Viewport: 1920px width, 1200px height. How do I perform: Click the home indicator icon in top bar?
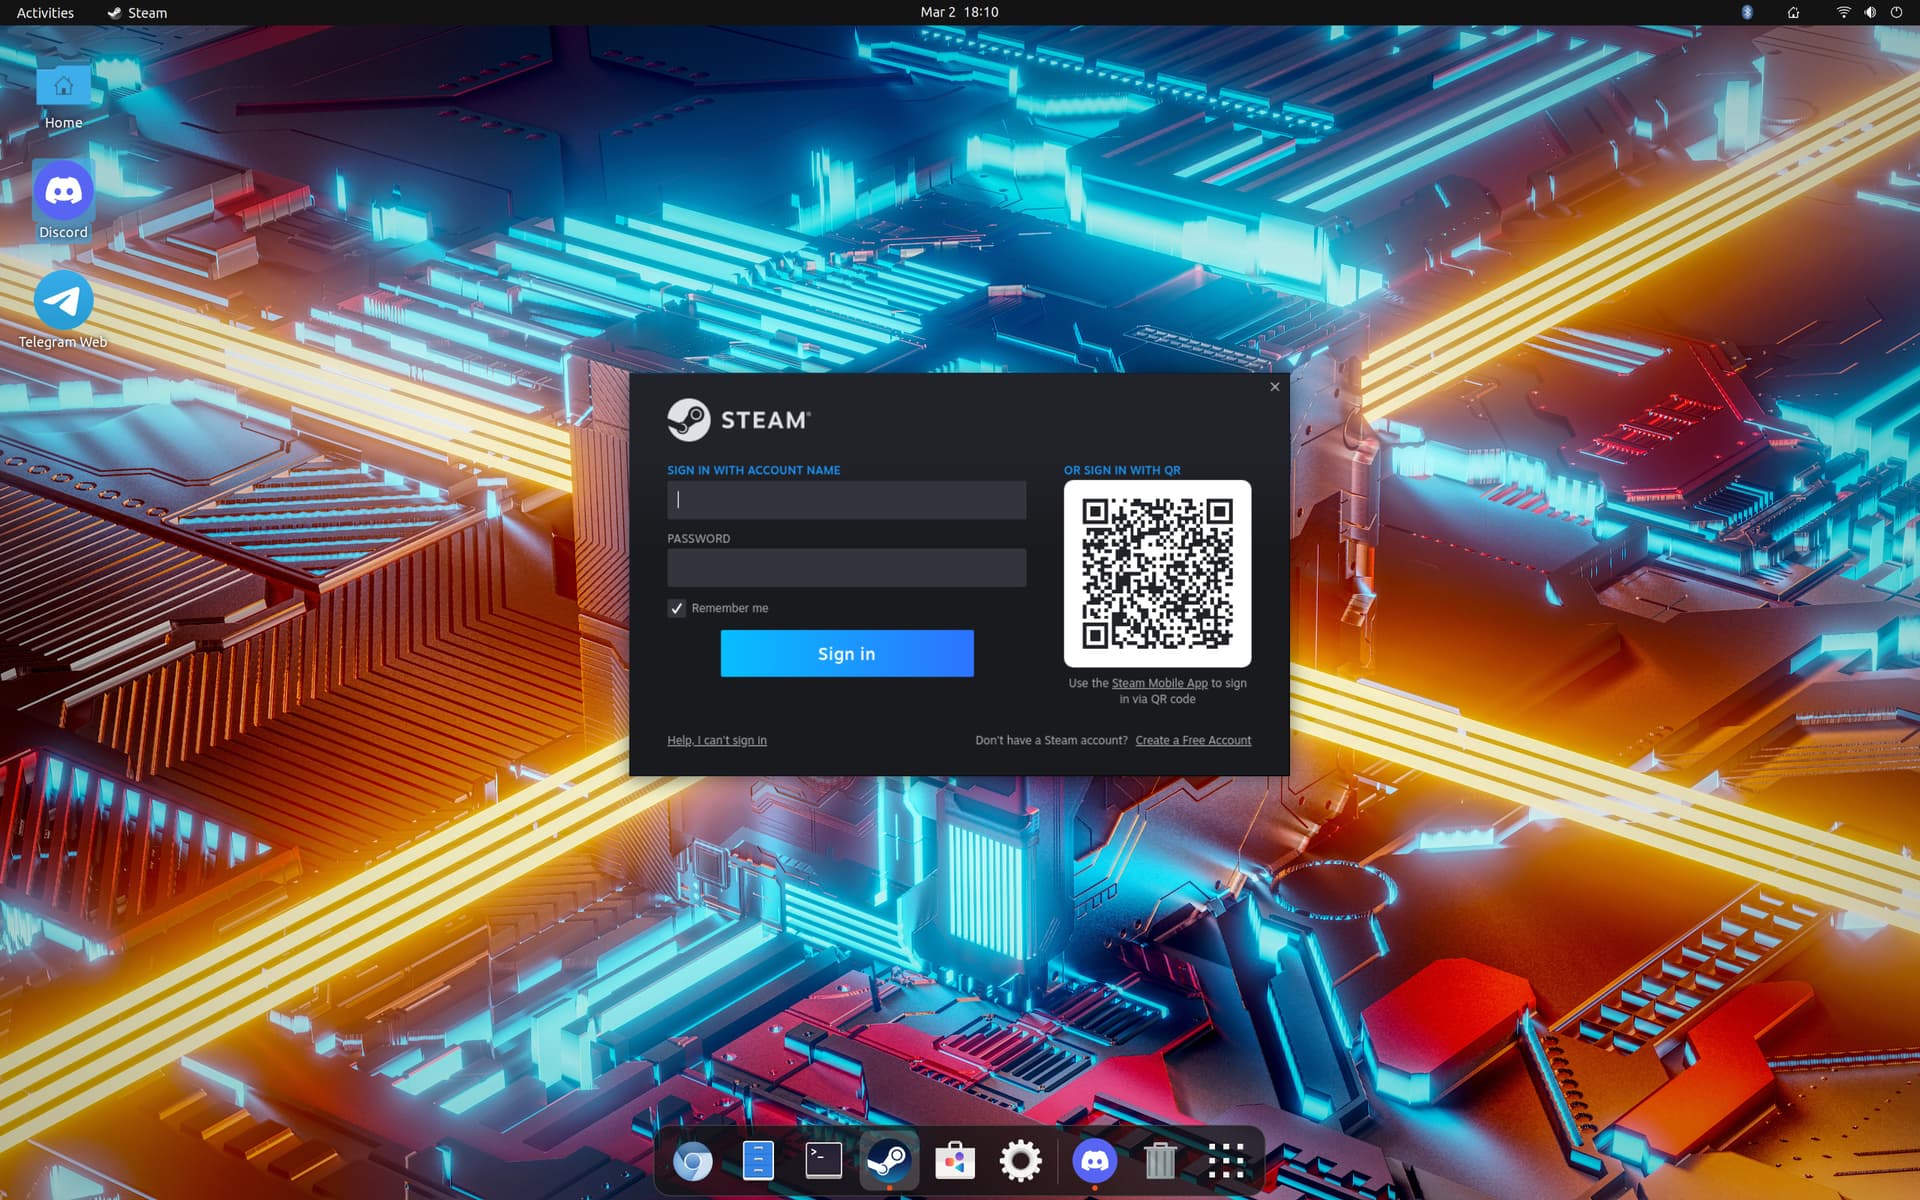(1793, 12)
